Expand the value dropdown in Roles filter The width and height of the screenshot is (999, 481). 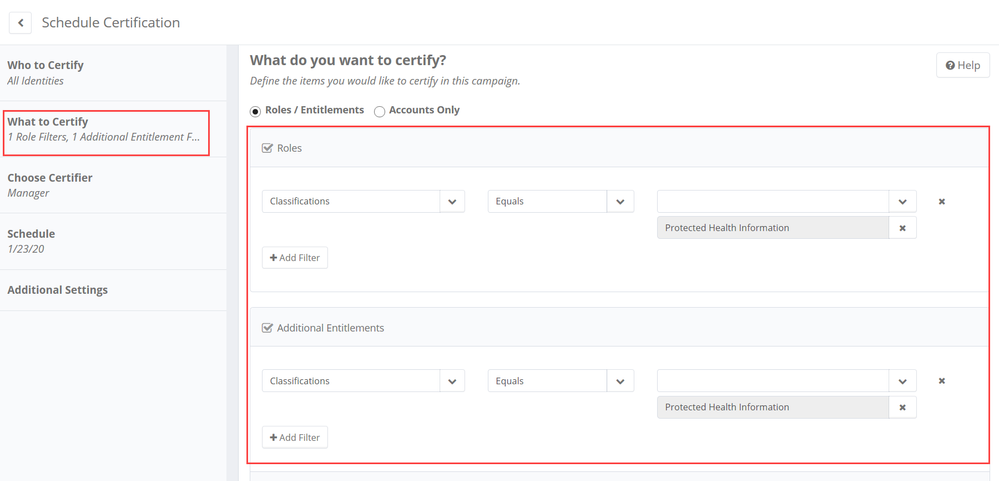(902, 202)
